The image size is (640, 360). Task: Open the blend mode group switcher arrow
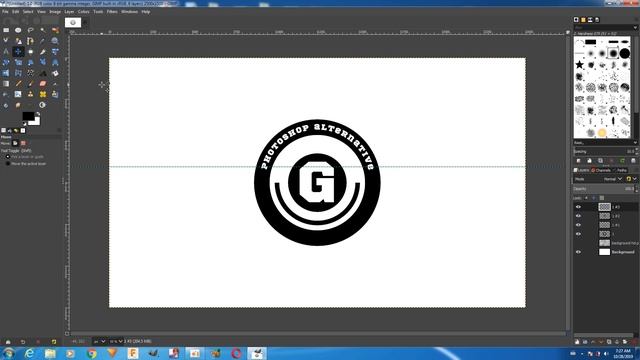634,179
